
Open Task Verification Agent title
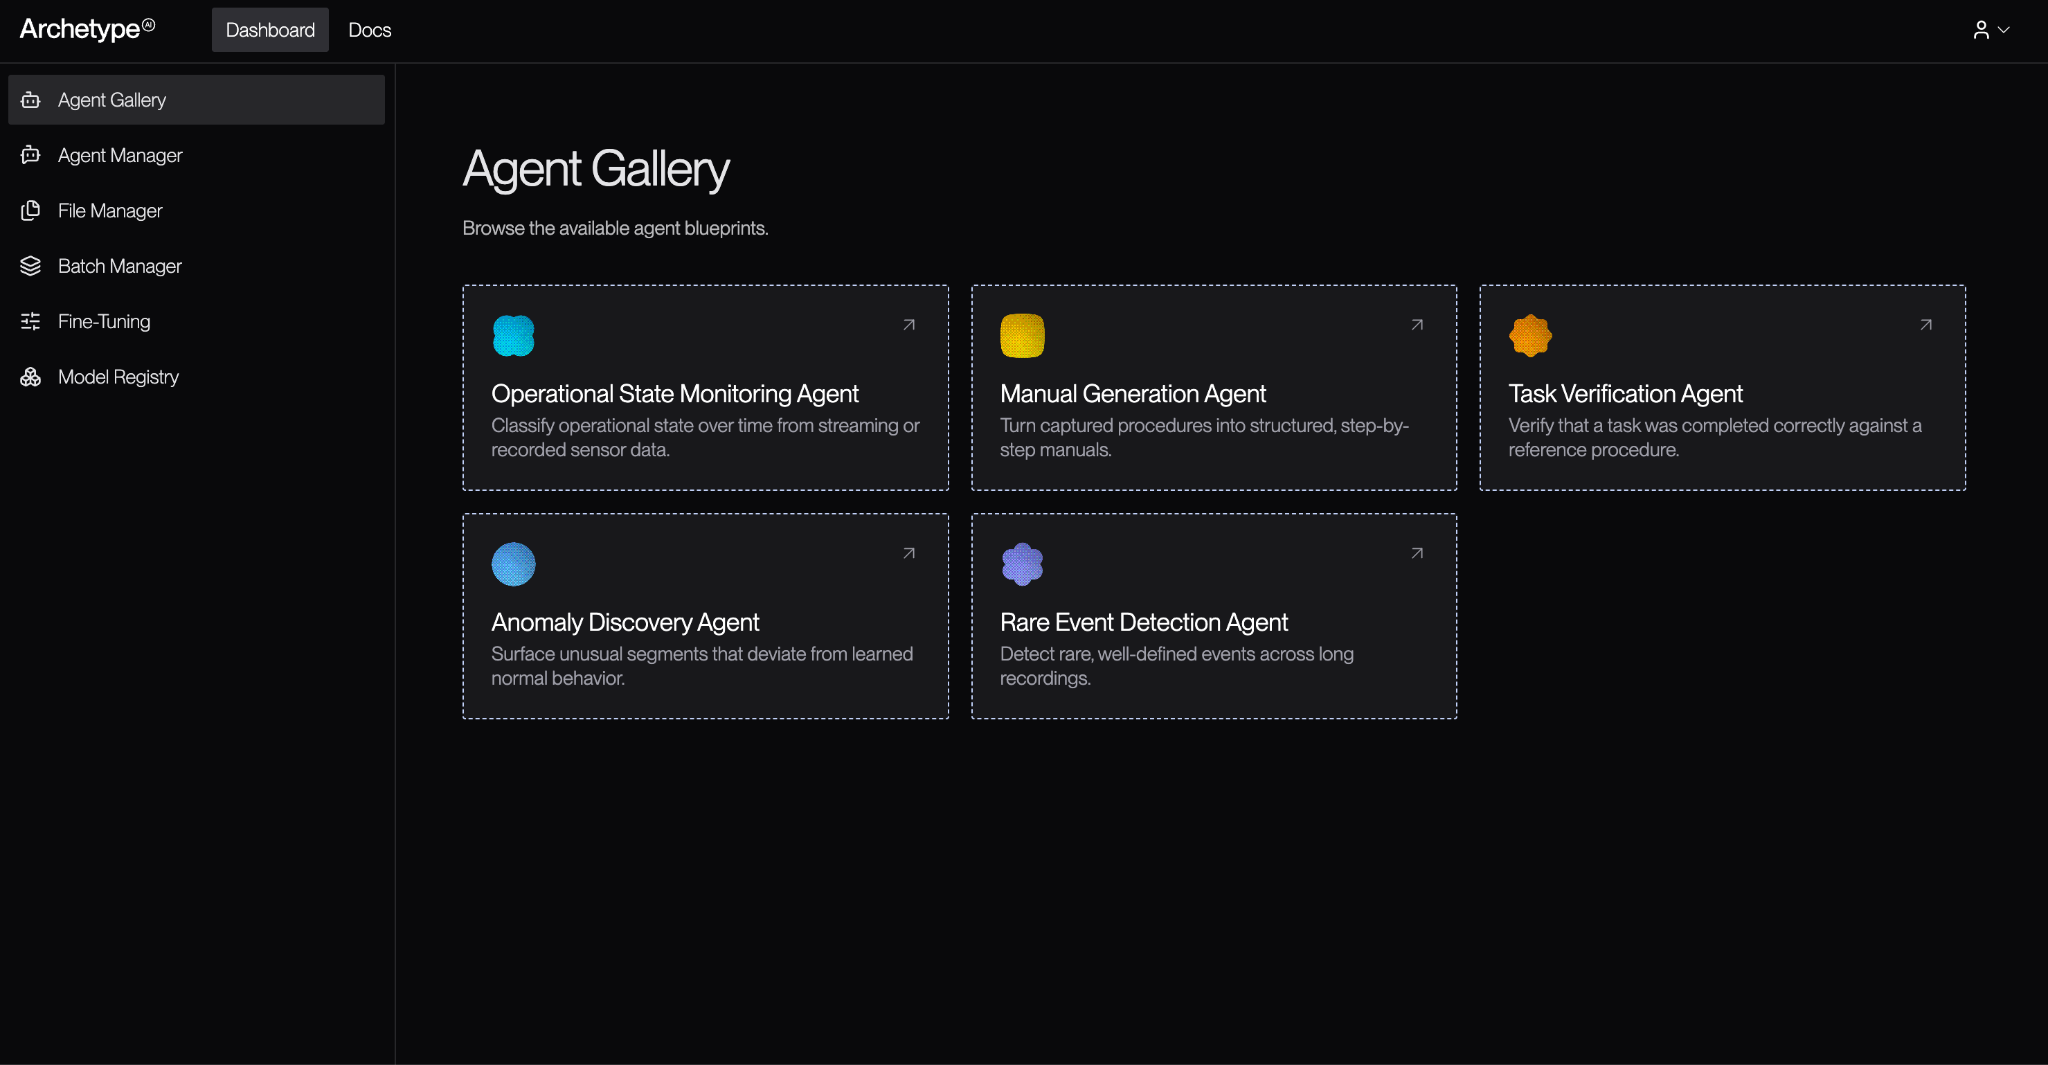pos(1626,394)
